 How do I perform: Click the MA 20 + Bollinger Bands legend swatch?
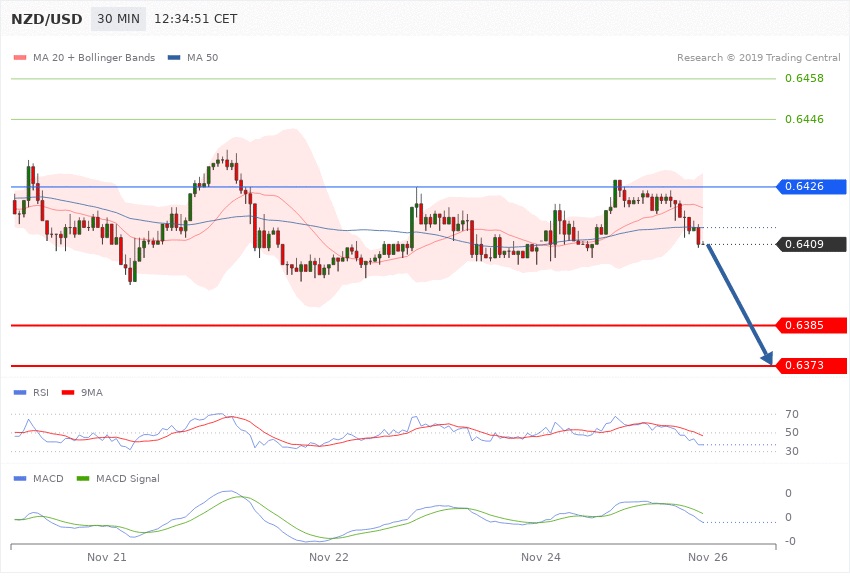19,58
